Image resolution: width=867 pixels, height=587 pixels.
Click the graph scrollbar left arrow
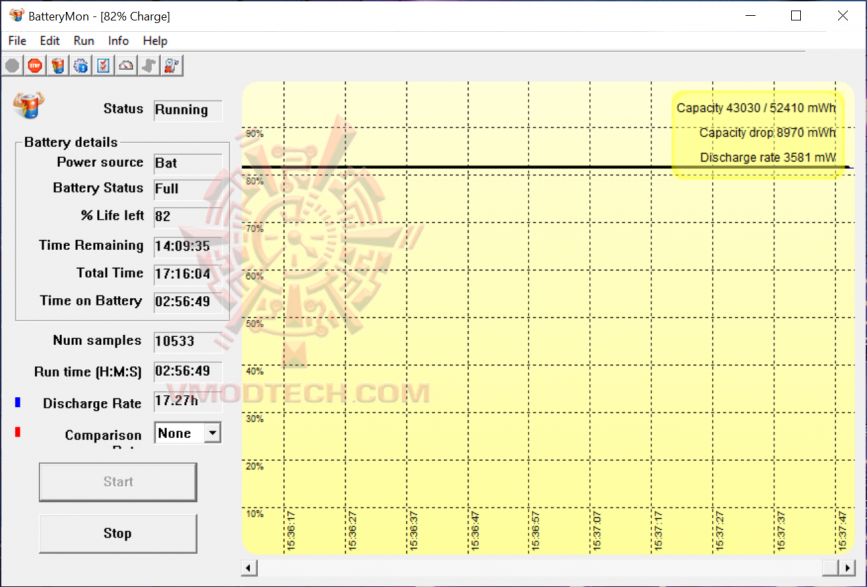(x=249, y=568)
